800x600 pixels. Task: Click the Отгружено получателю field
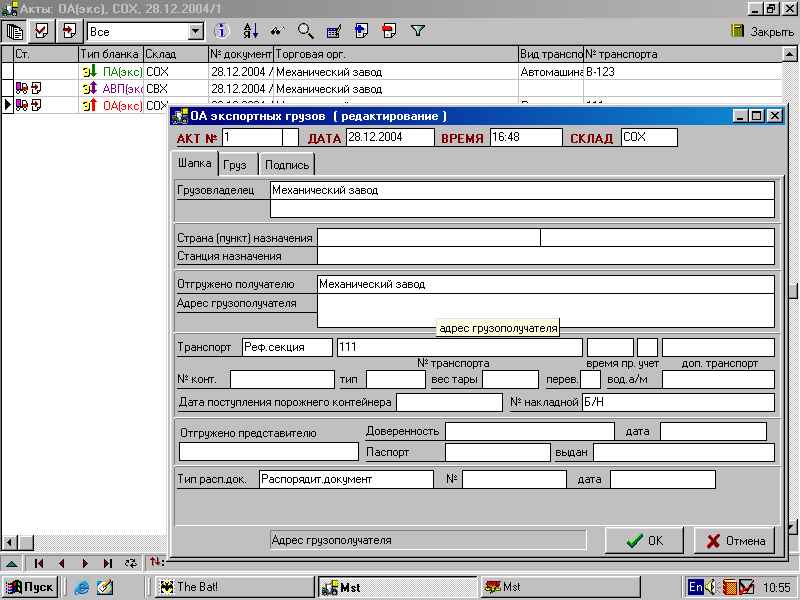click(x=545, y=284)
